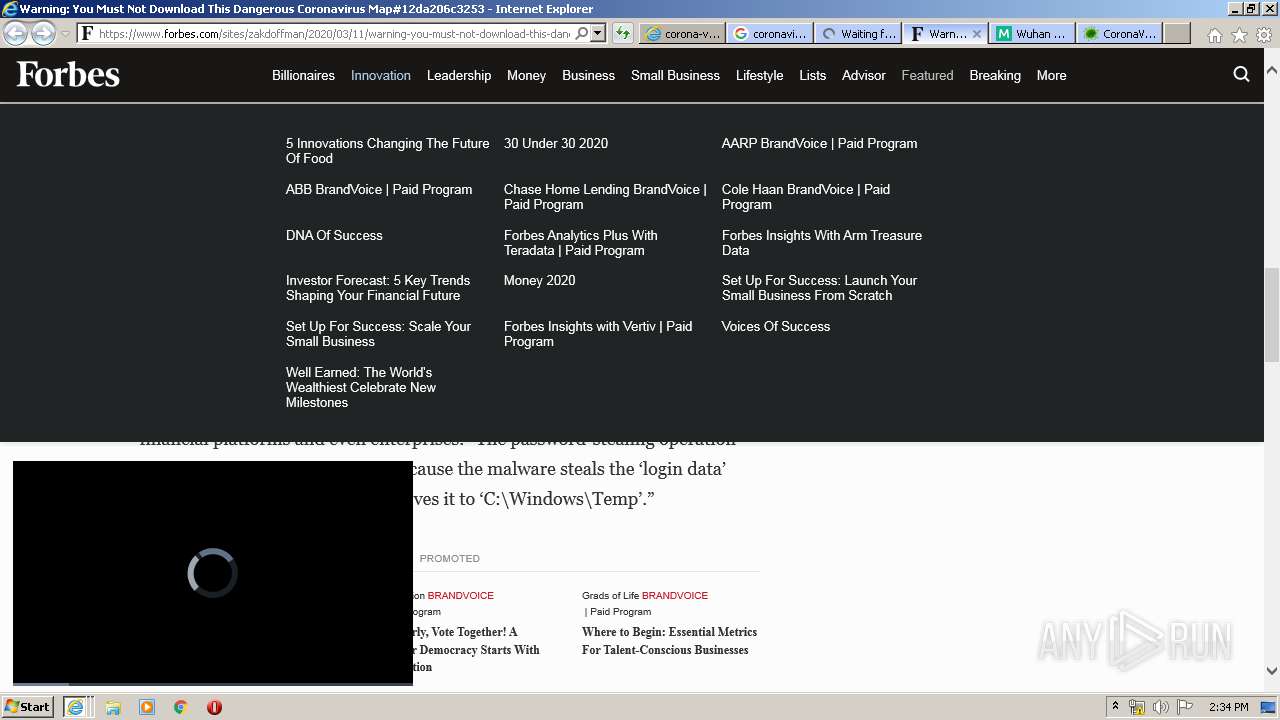Open the DNA Of Success link

pos(334,235)
